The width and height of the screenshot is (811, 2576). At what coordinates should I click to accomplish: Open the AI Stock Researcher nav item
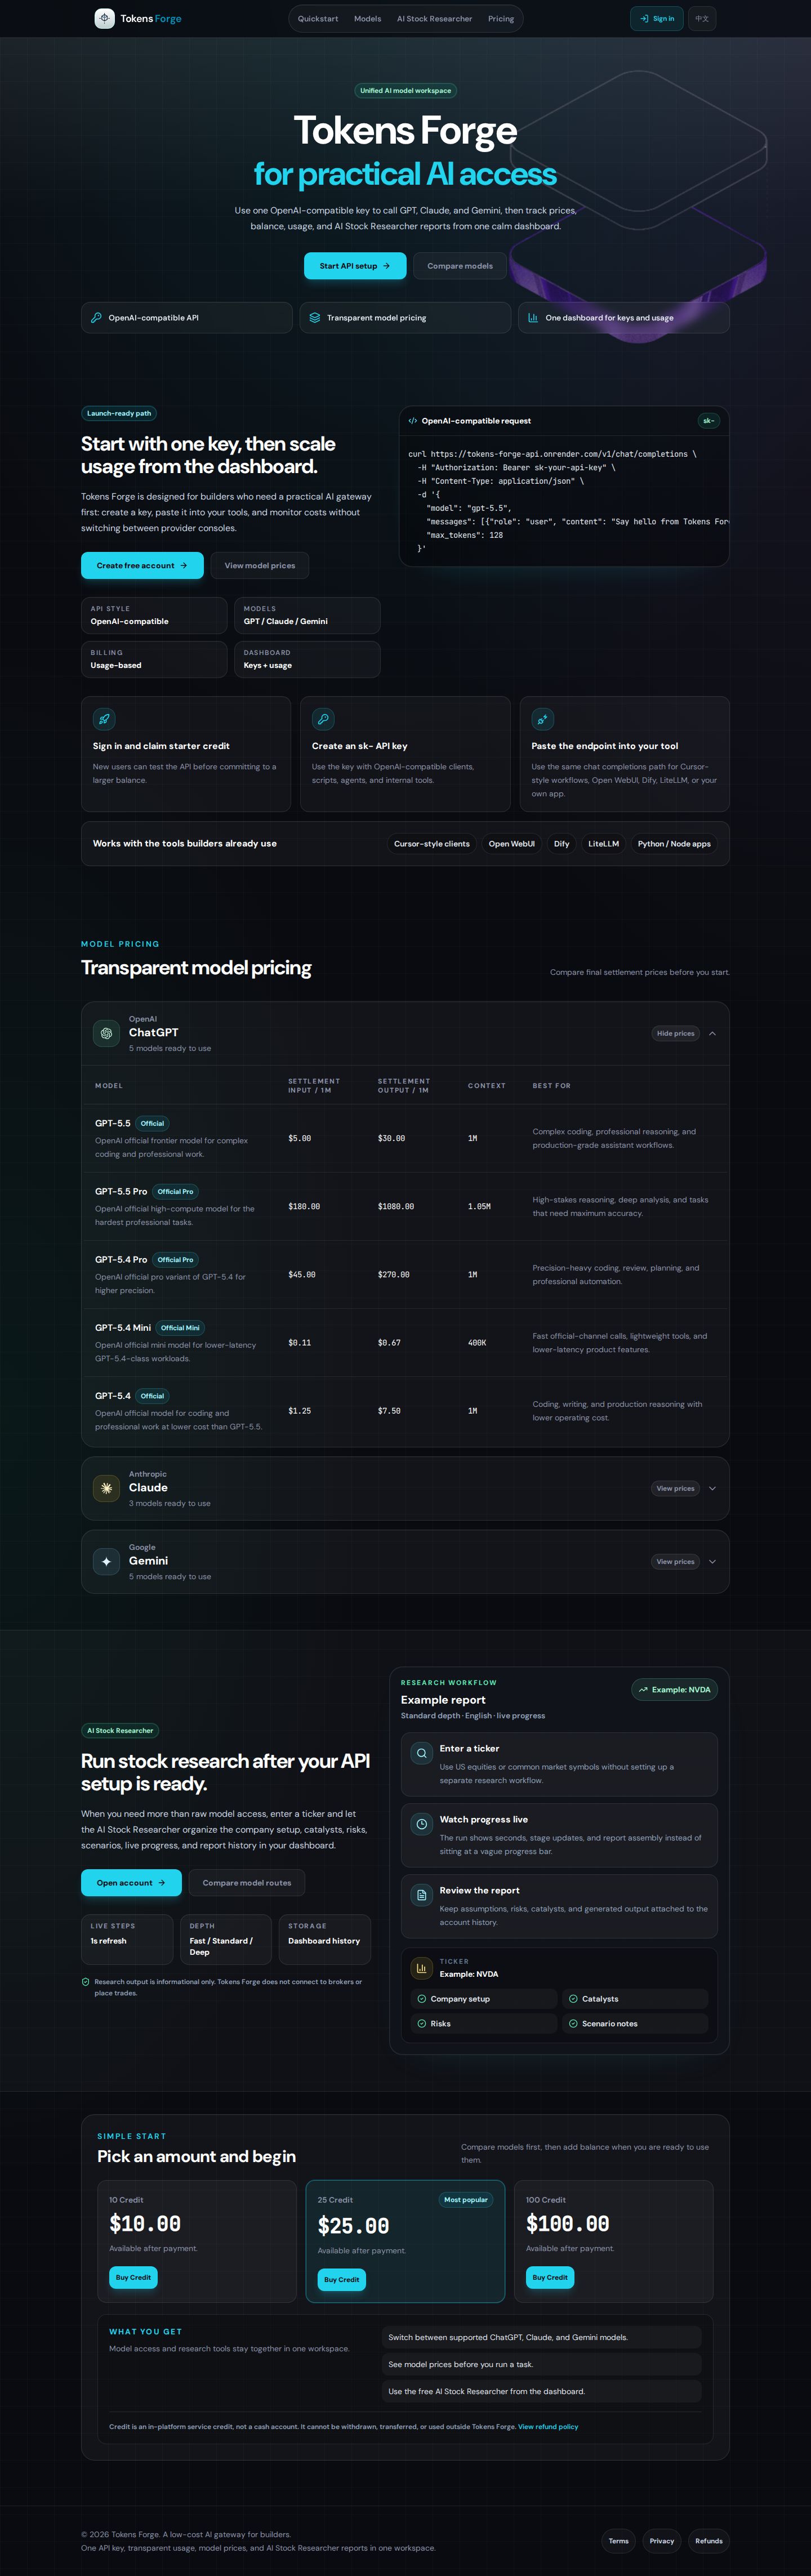point(434,18)
